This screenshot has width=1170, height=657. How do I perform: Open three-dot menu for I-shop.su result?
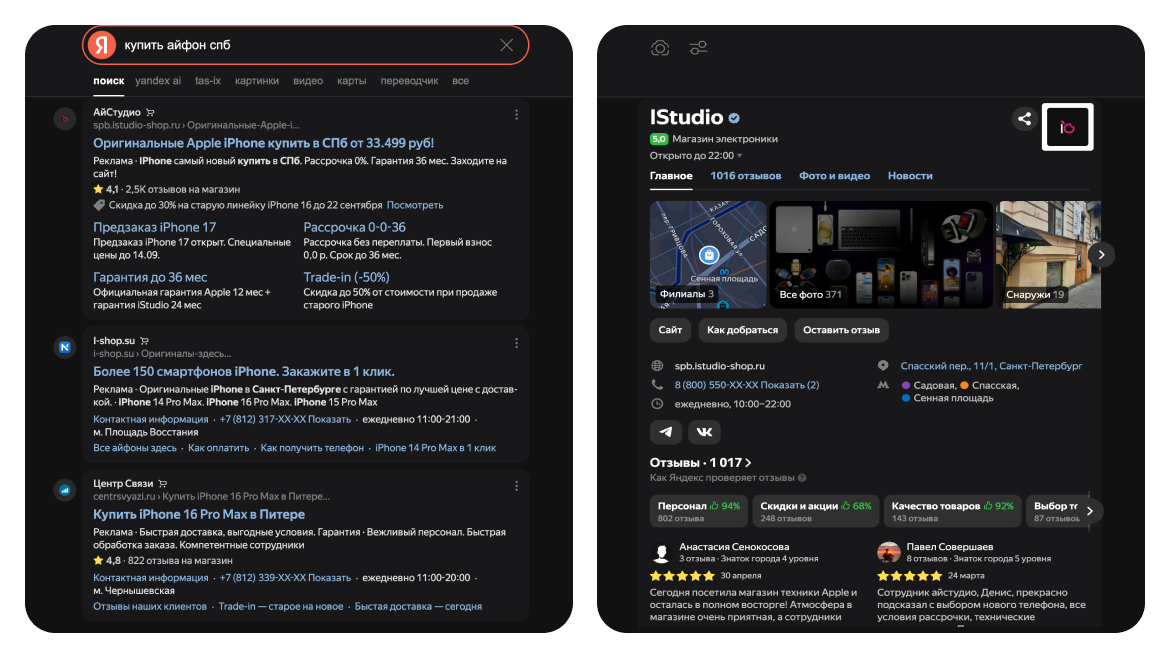[516, 343]
